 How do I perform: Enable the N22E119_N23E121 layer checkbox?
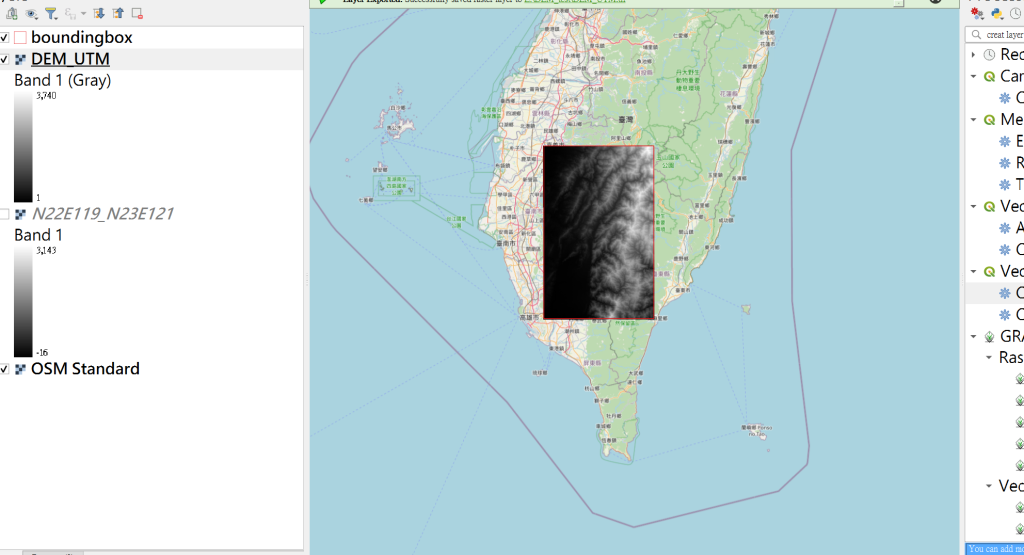(4, 214)
